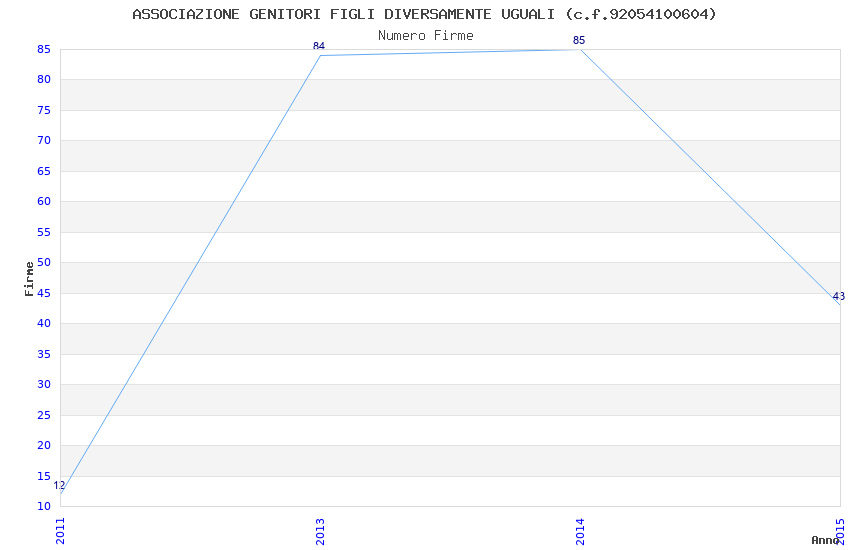Click the y-axis tick value 20
This screenshot has height=550, width=850.
coord(44,446)
